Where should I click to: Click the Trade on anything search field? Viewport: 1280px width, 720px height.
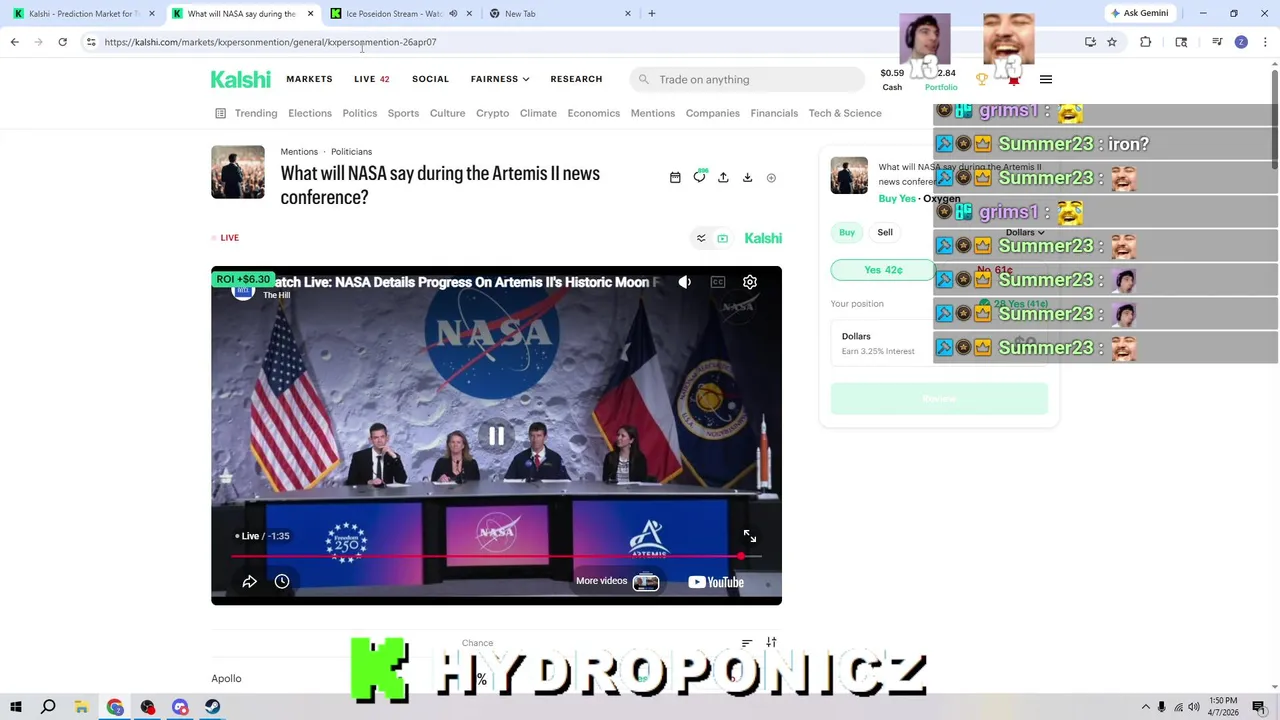(747, 79)
